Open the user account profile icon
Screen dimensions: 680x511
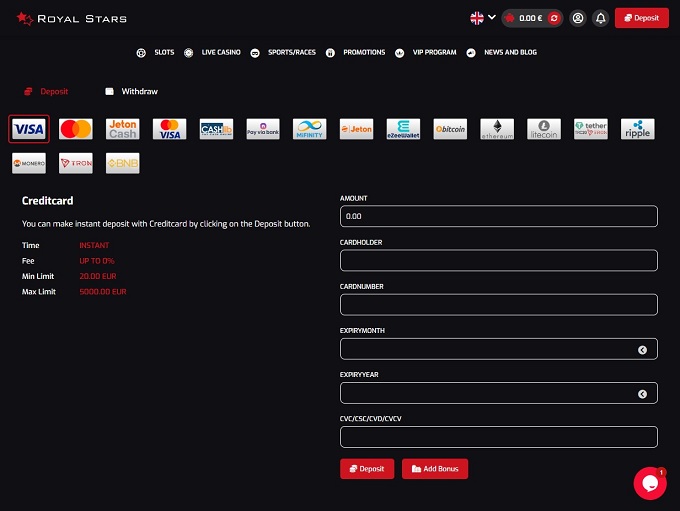click(578, 18)
